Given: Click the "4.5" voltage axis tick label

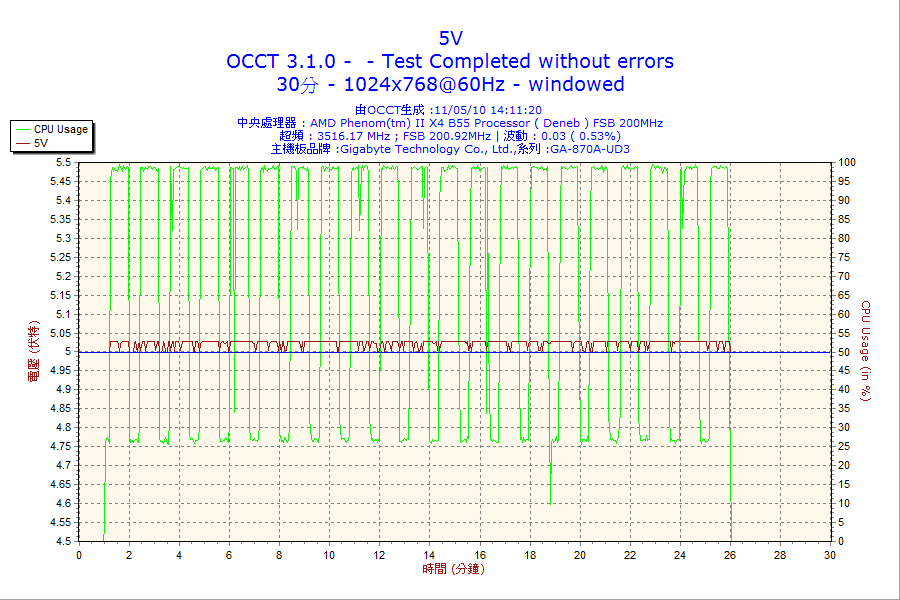Looking at the screenshot, I should pyautogui.click(x=64, y=541).
